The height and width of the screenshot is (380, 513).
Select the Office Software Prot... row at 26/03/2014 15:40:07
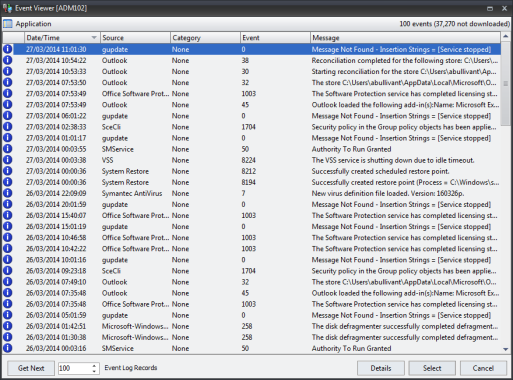click(x=251, y=215)
